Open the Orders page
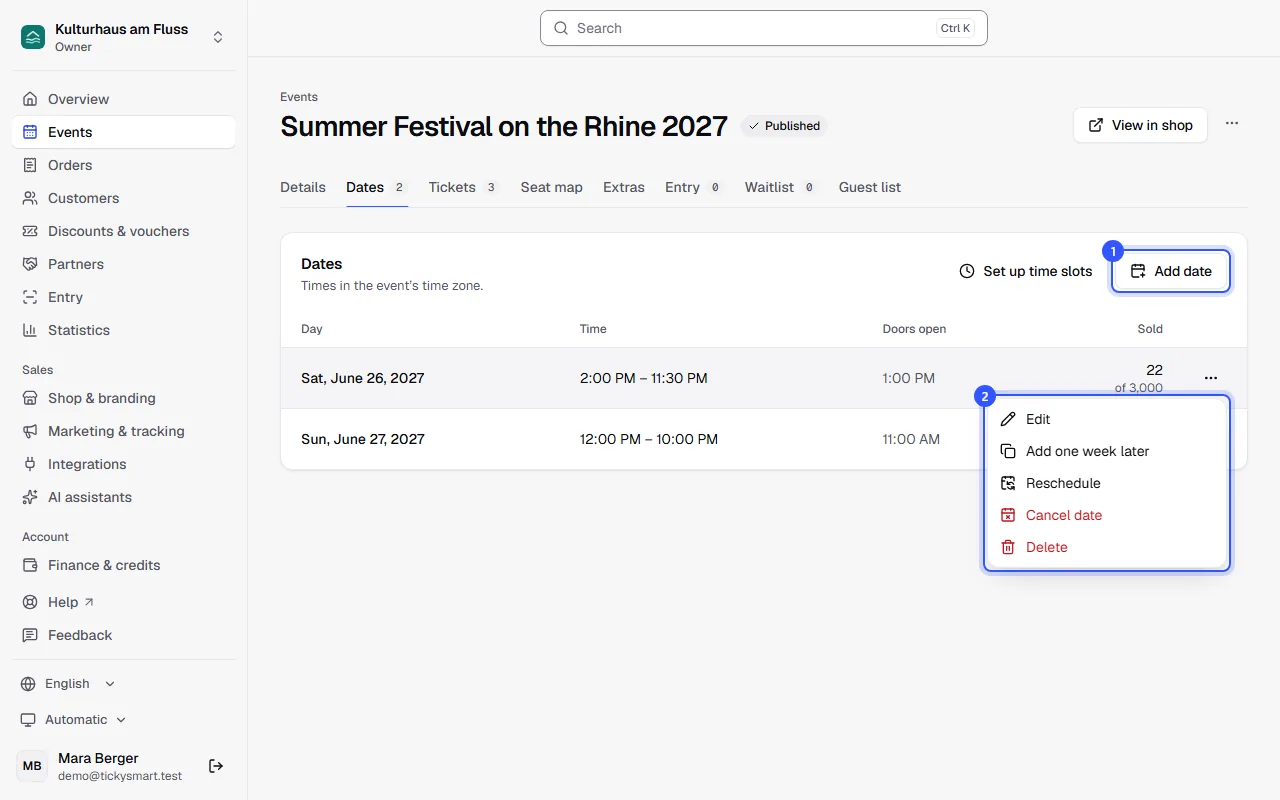The width and height of the screenshot is (1280, 800). [x=124, y=165]
